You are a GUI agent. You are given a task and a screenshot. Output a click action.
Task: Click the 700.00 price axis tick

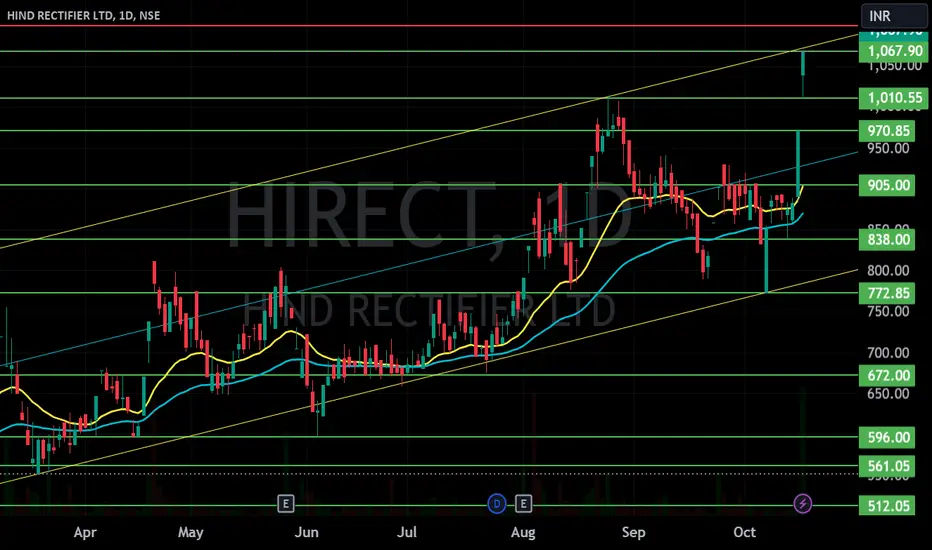(x=888, y=353)
